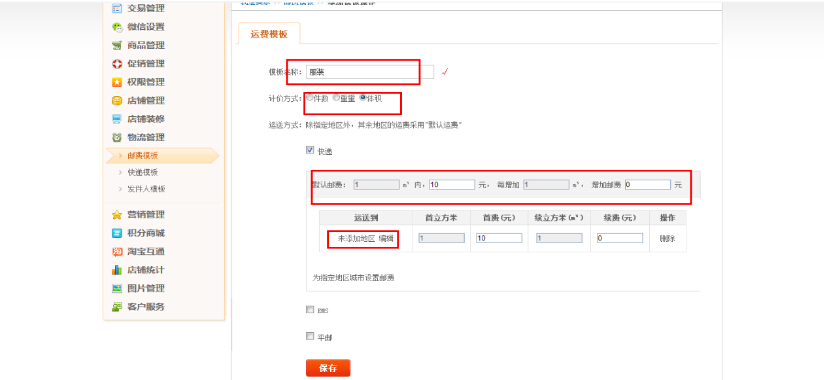Click the 客户服务 icon

pyautogui.click(x=117, y=306)
